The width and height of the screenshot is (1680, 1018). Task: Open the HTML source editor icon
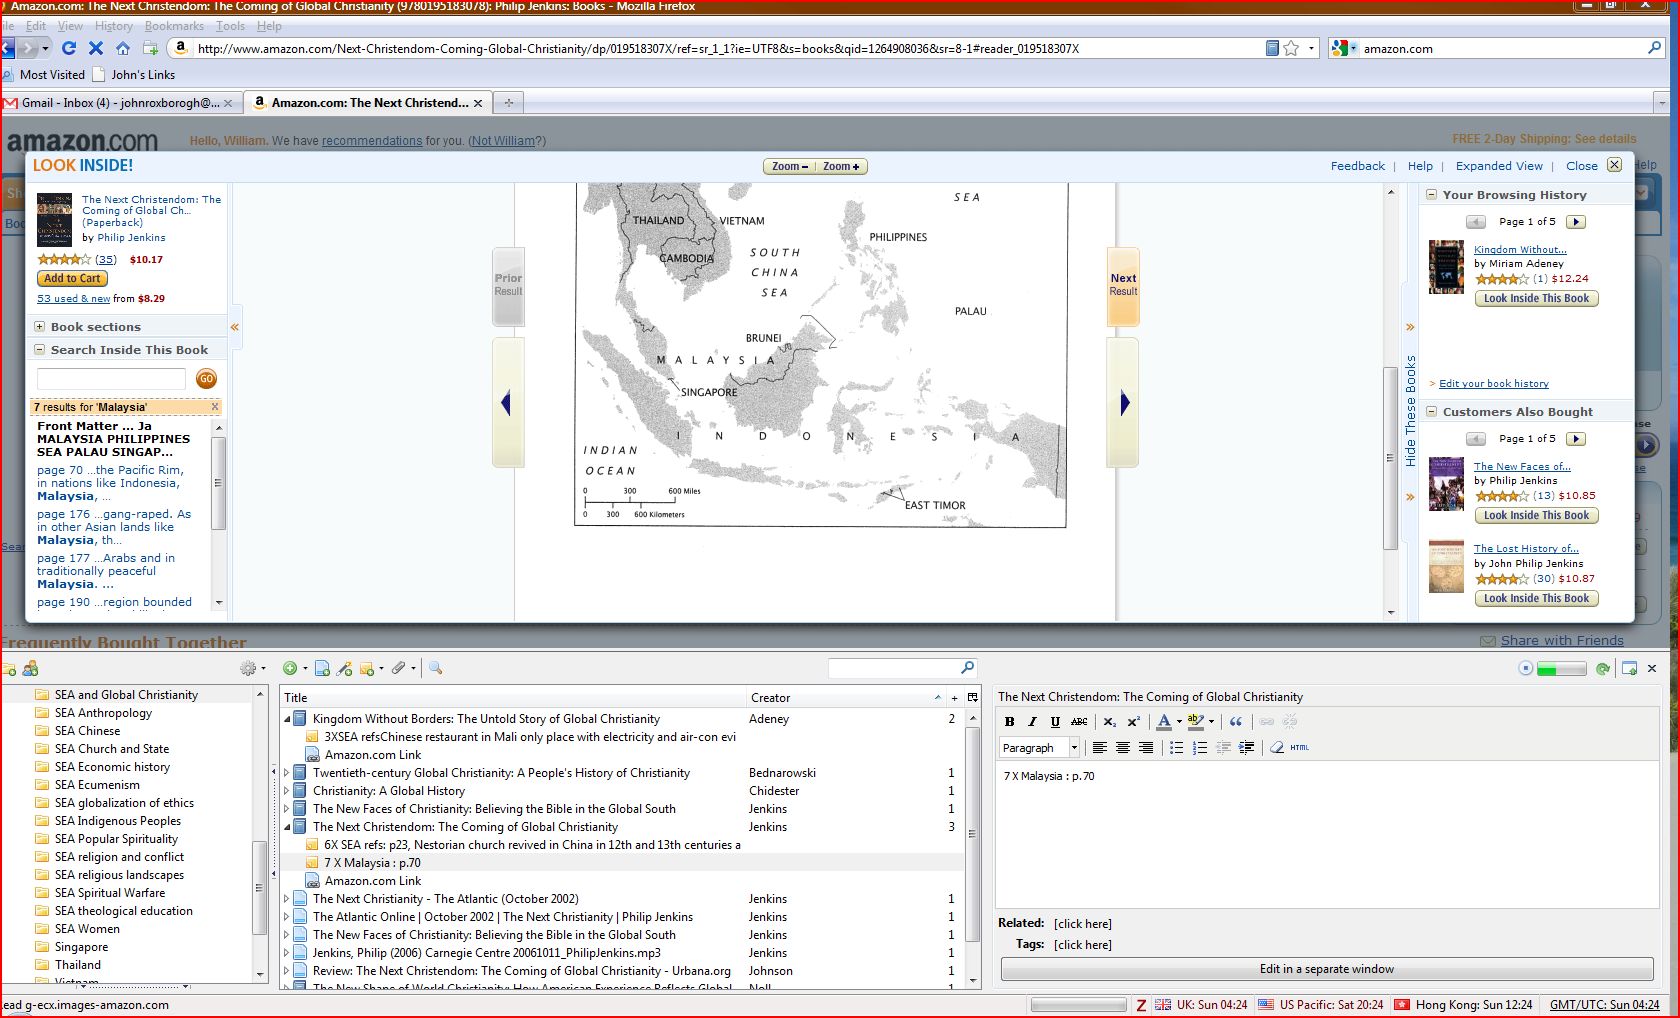pos(1299,747)
